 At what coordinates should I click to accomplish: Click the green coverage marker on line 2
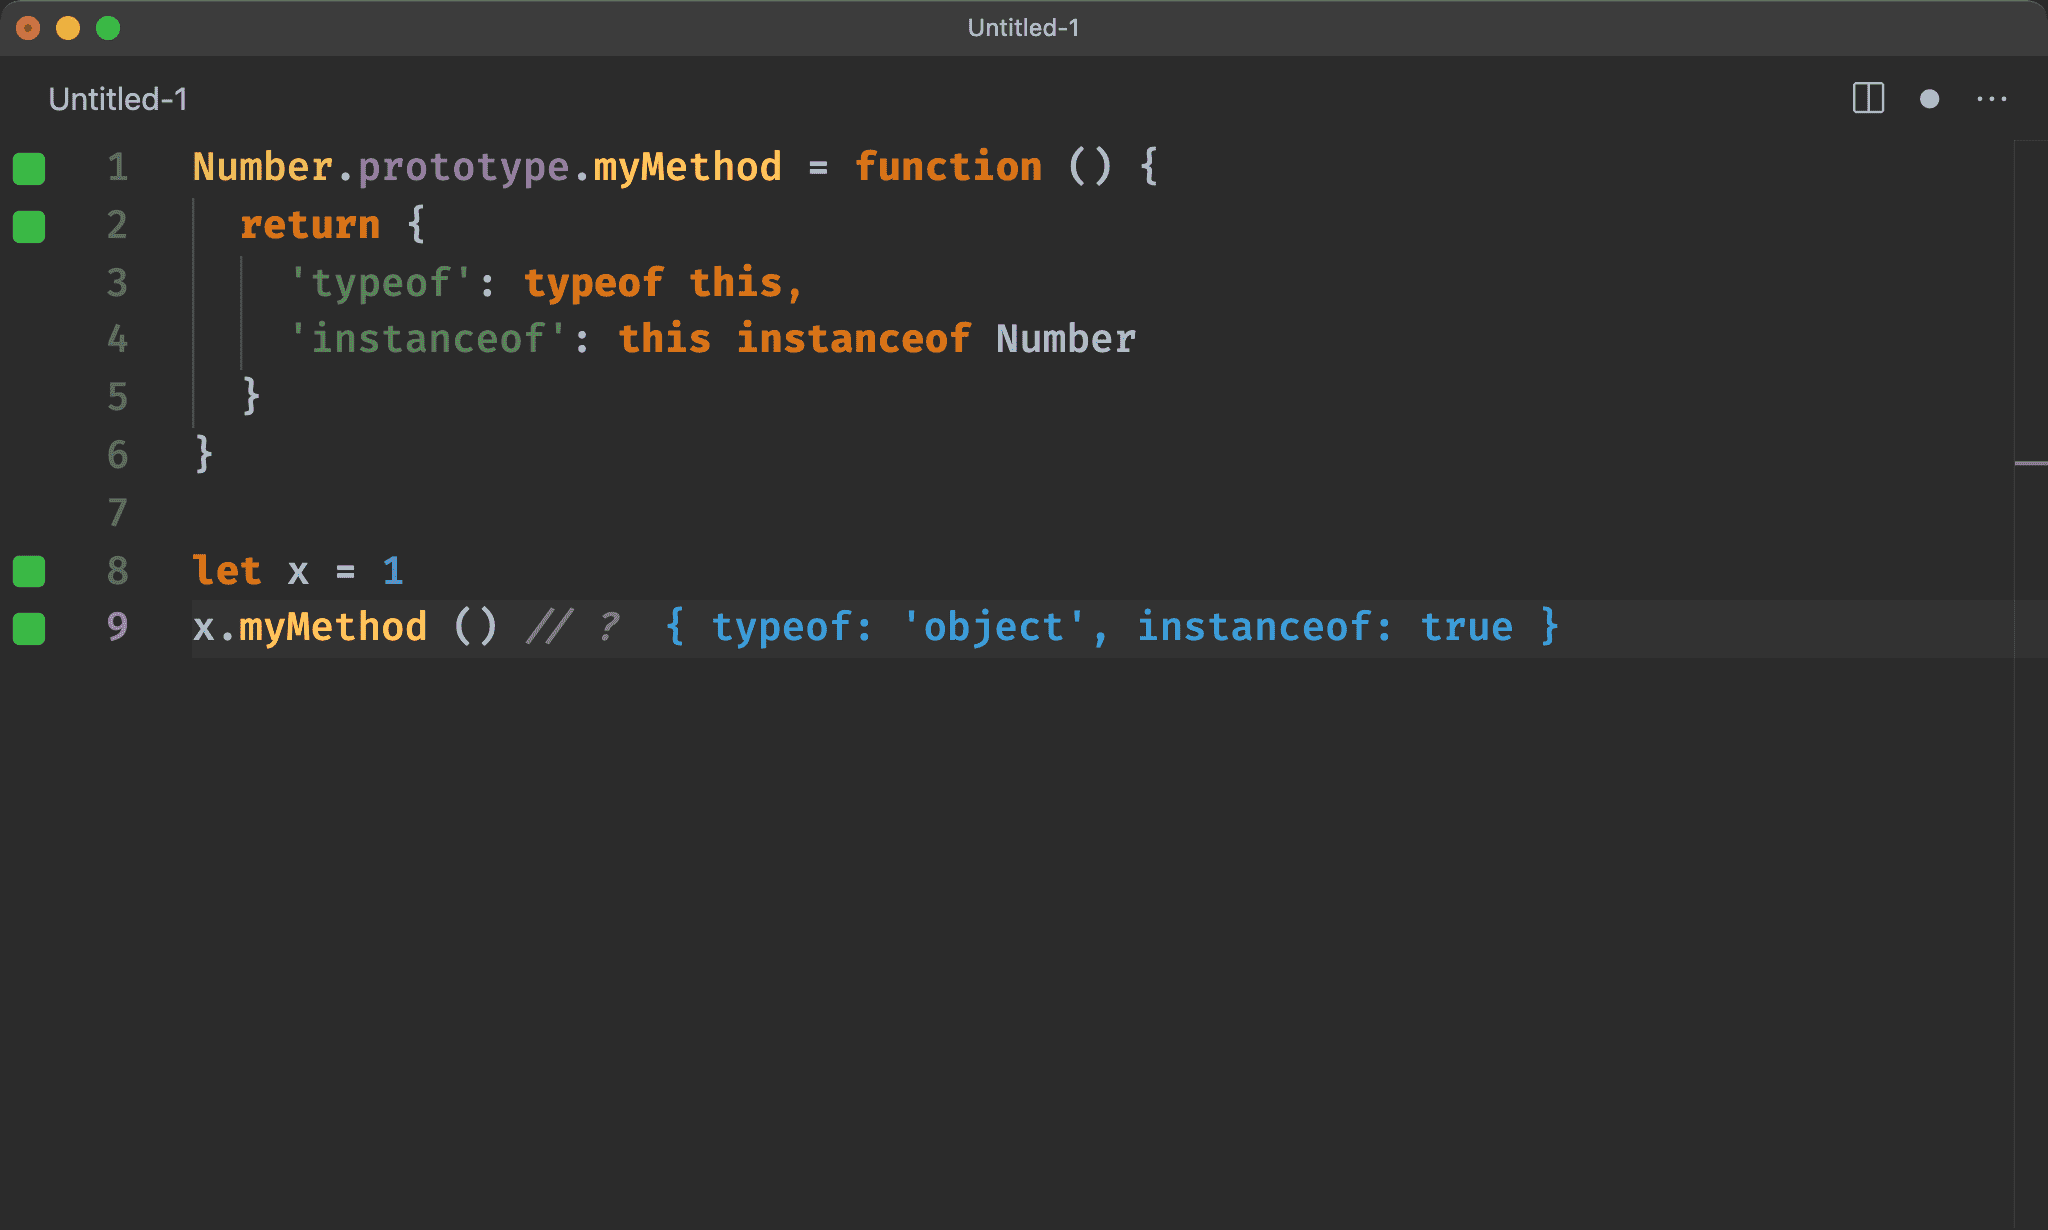click(x=29, y=227)
